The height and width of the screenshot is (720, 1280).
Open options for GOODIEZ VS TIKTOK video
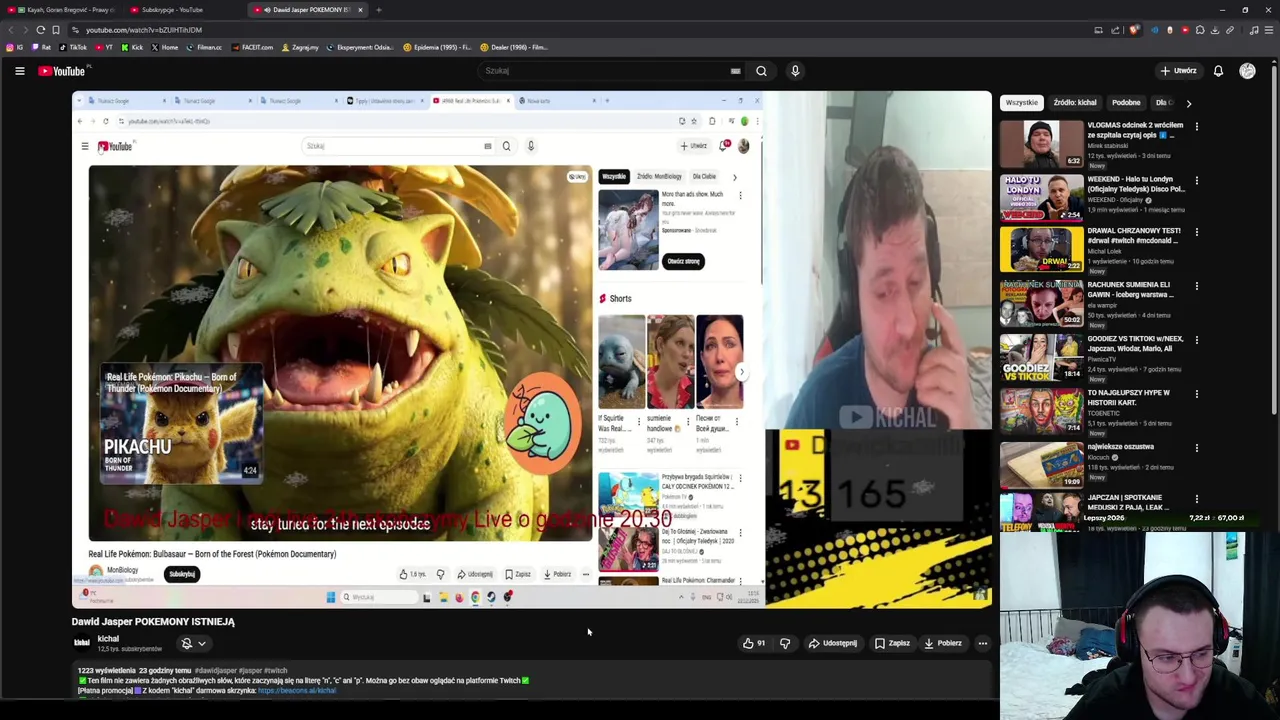(1196, 340)
